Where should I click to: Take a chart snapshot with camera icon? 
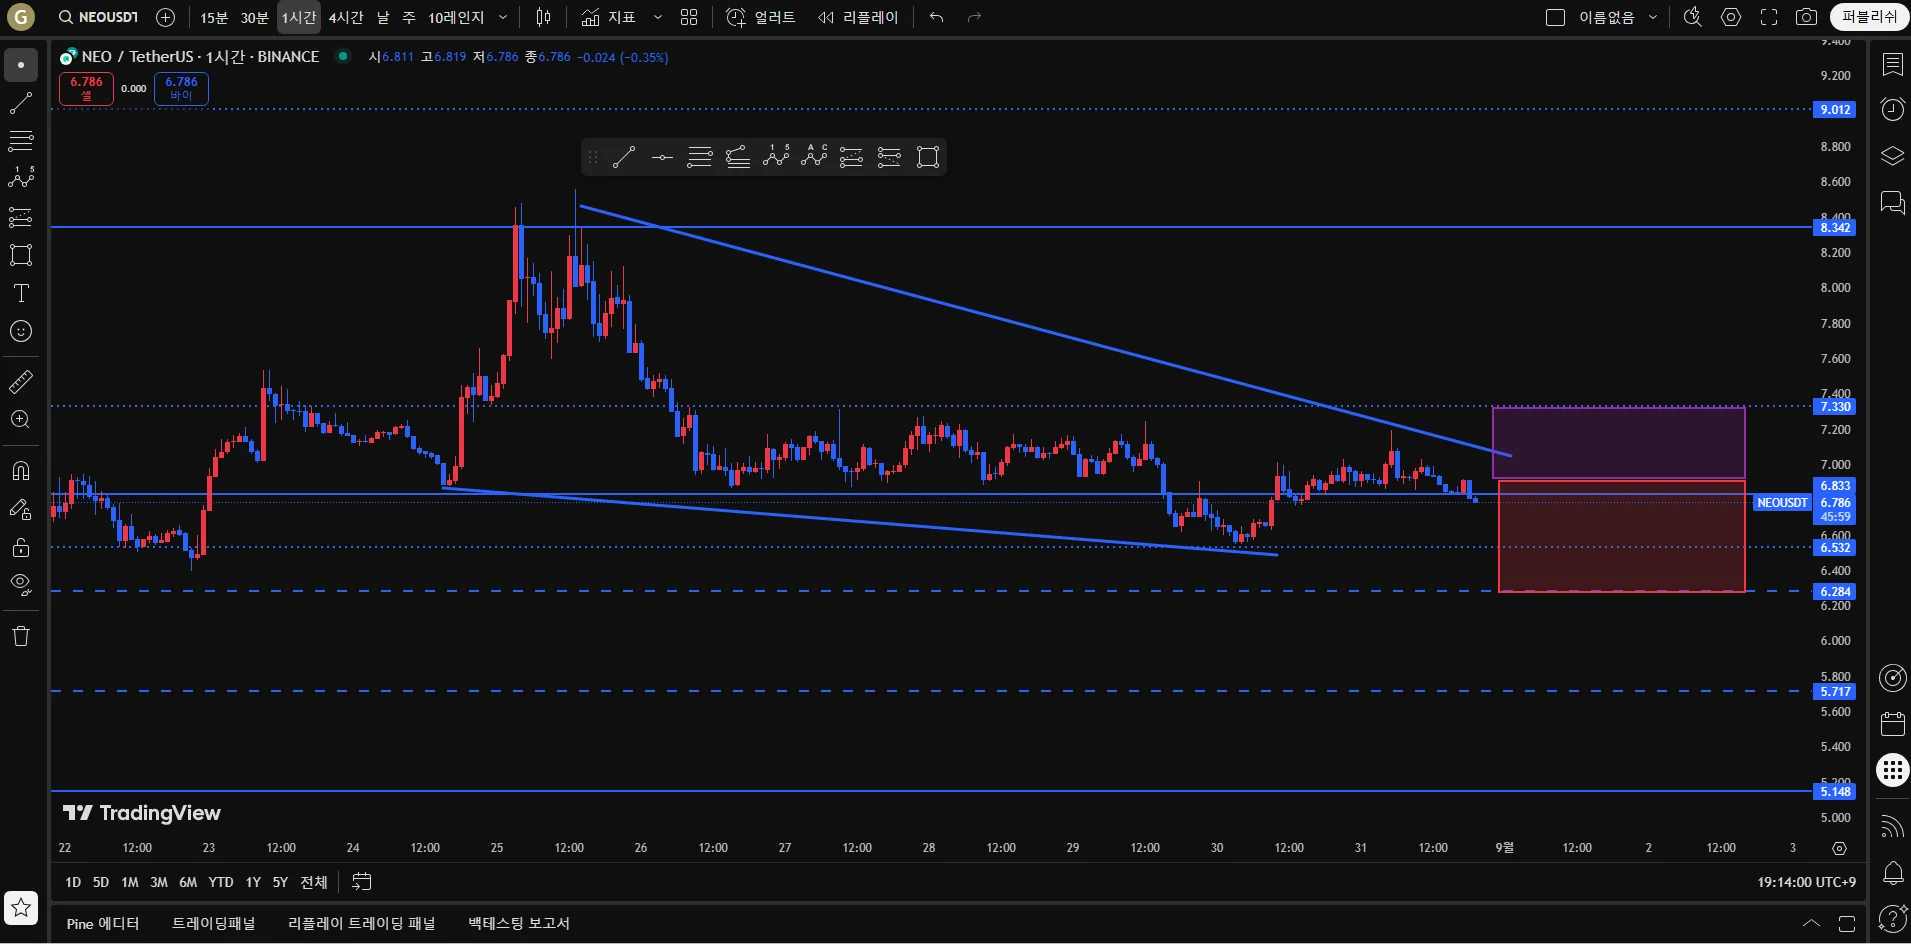1806,17
